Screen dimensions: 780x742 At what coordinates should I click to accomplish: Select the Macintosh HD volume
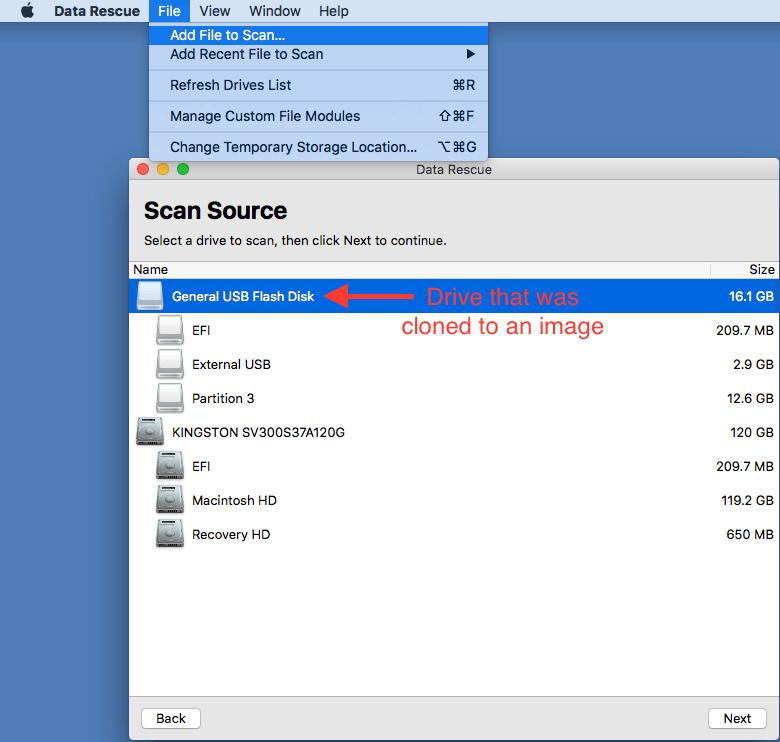point(454,500)
